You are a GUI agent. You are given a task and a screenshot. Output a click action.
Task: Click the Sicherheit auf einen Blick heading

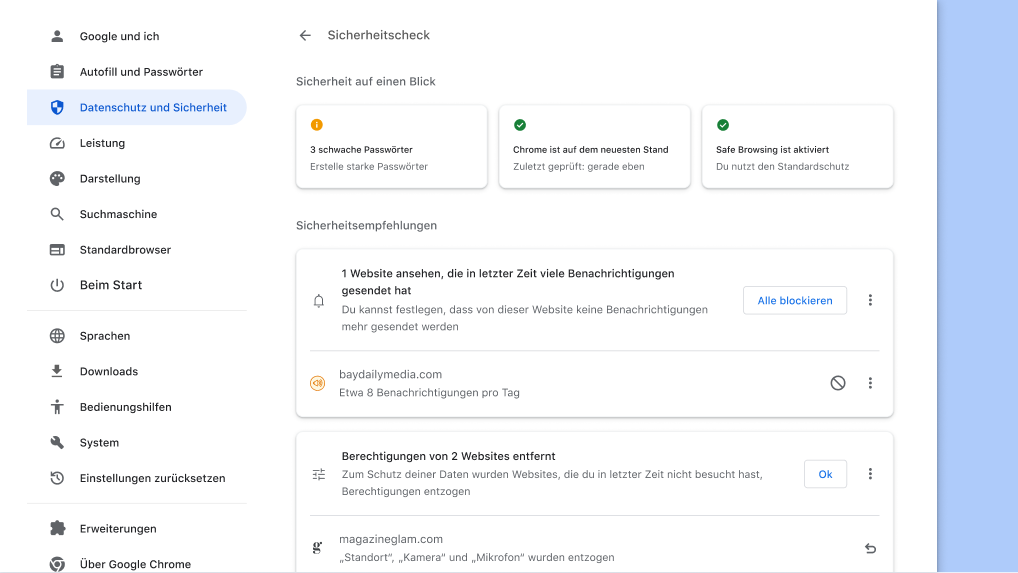click(x=366, y=81)
